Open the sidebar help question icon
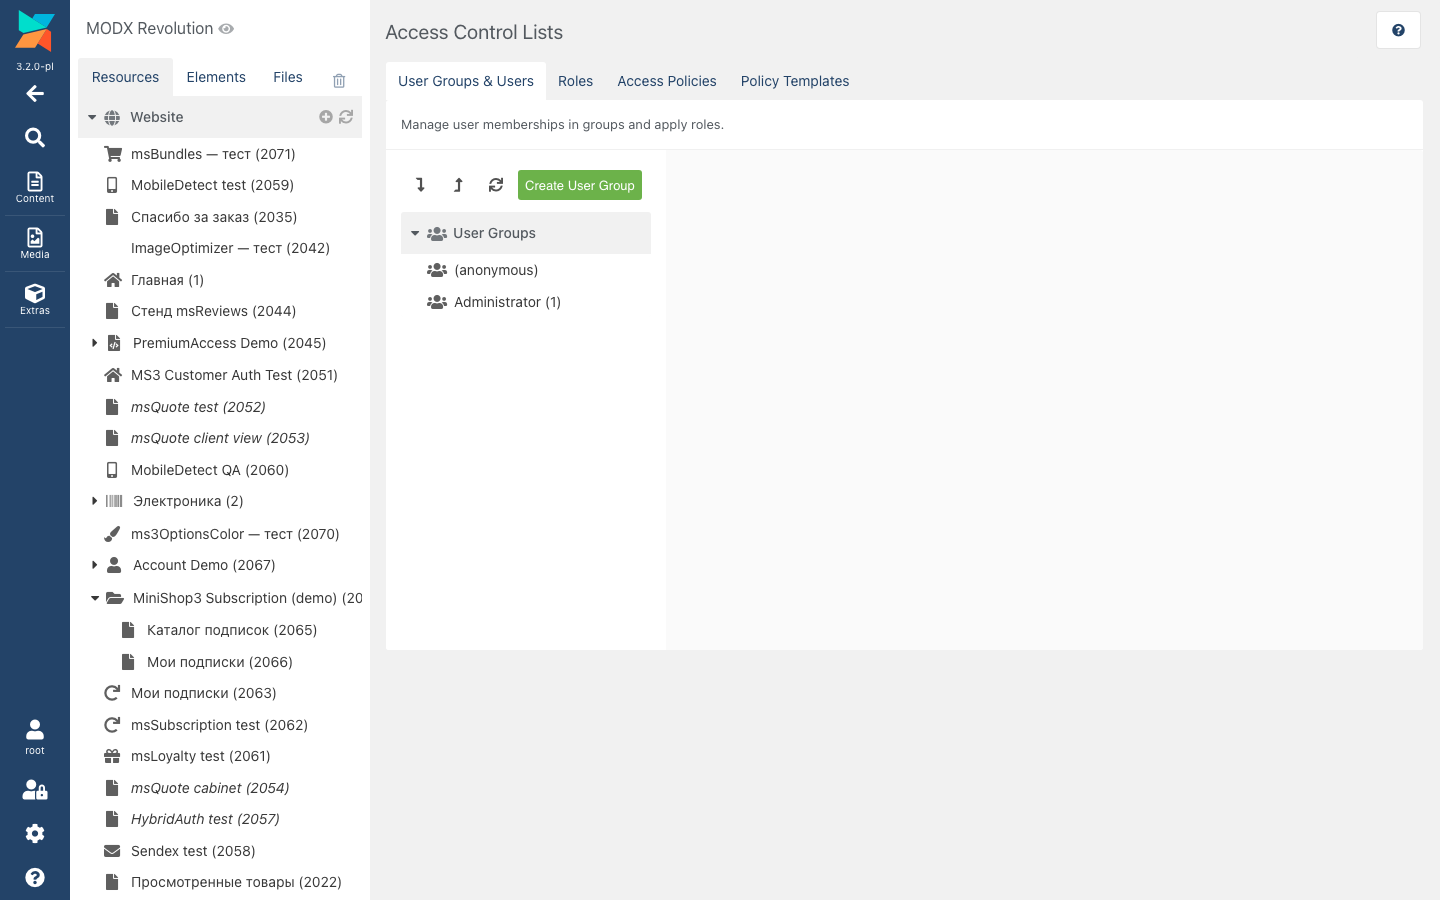This screenshot has height=900, width=1440. coord(35,878)
